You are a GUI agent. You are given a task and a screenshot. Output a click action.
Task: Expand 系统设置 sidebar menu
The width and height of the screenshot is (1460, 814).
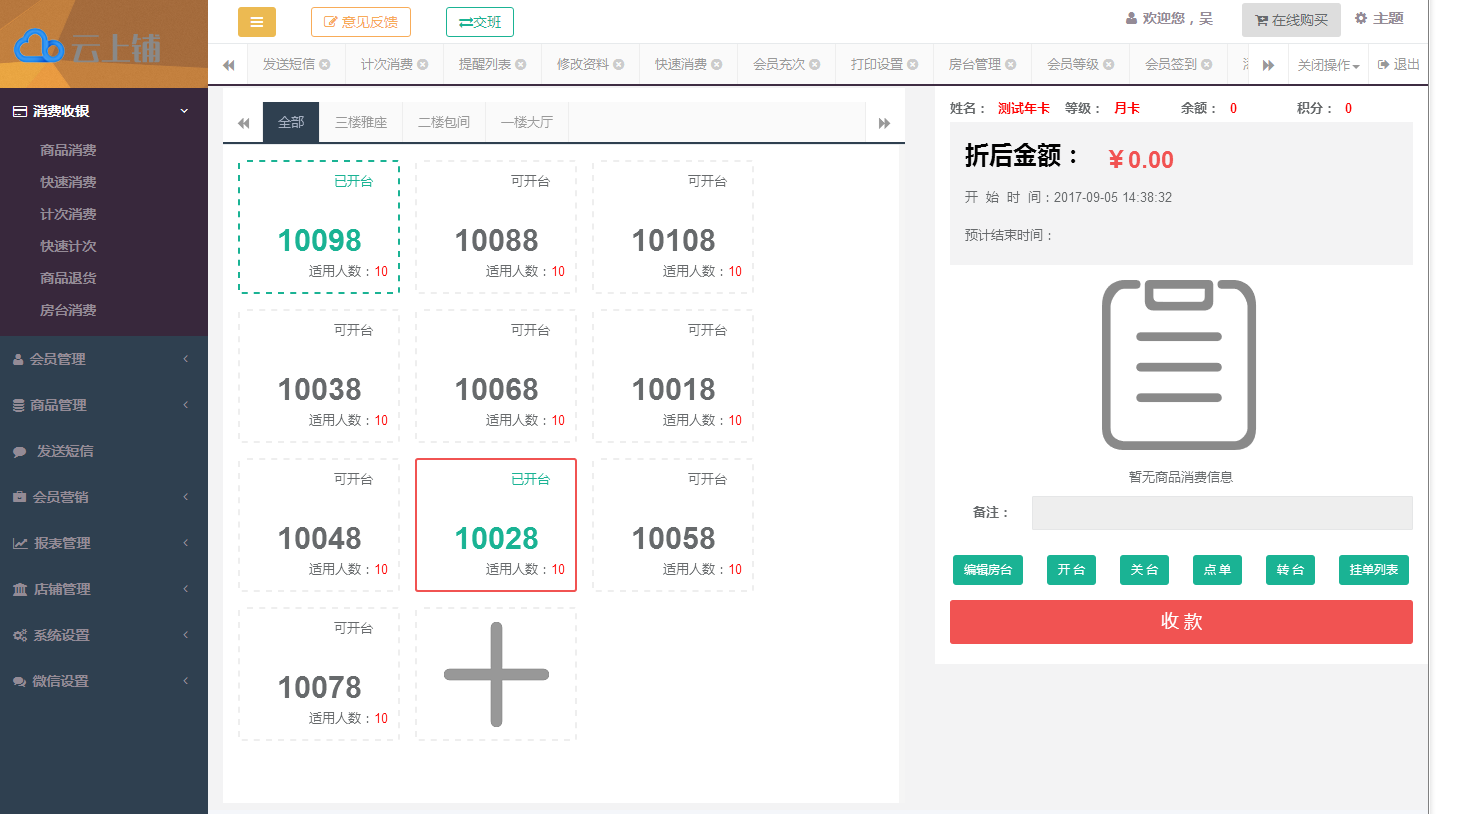[x=104, y=635]
